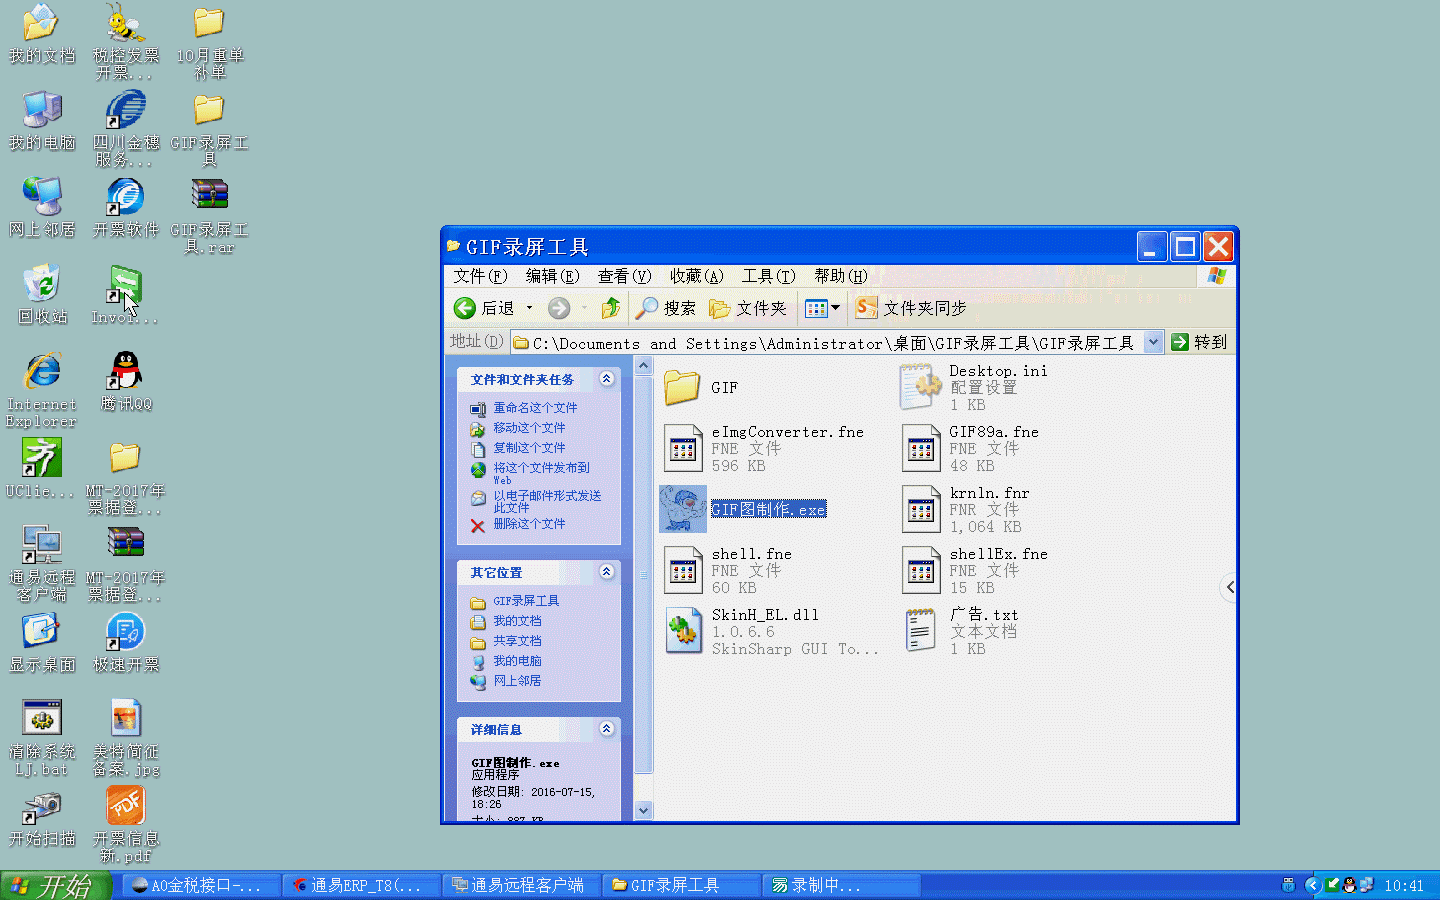Click the 删除这个文件 link
The image size is (1440, 900).
528,524
